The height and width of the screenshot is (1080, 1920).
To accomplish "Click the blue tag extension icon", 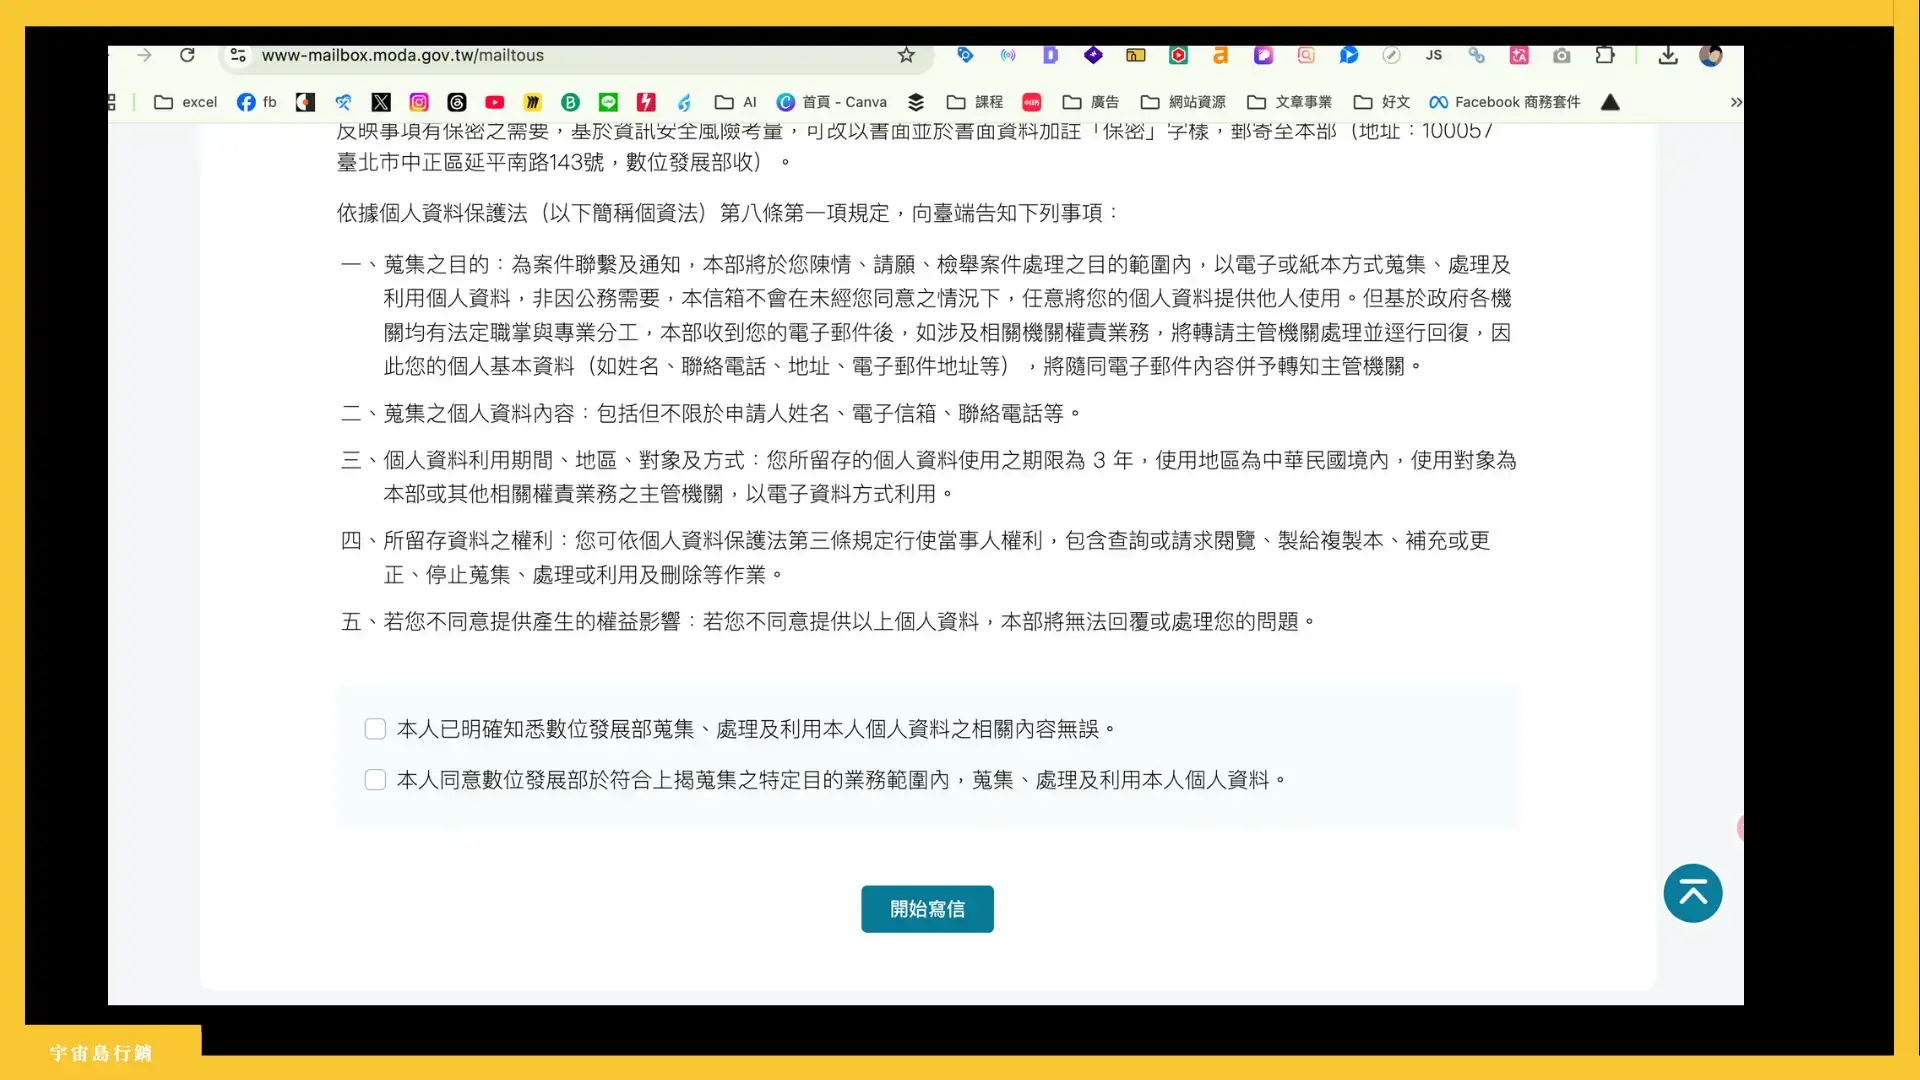I will [x=965, y=56].
